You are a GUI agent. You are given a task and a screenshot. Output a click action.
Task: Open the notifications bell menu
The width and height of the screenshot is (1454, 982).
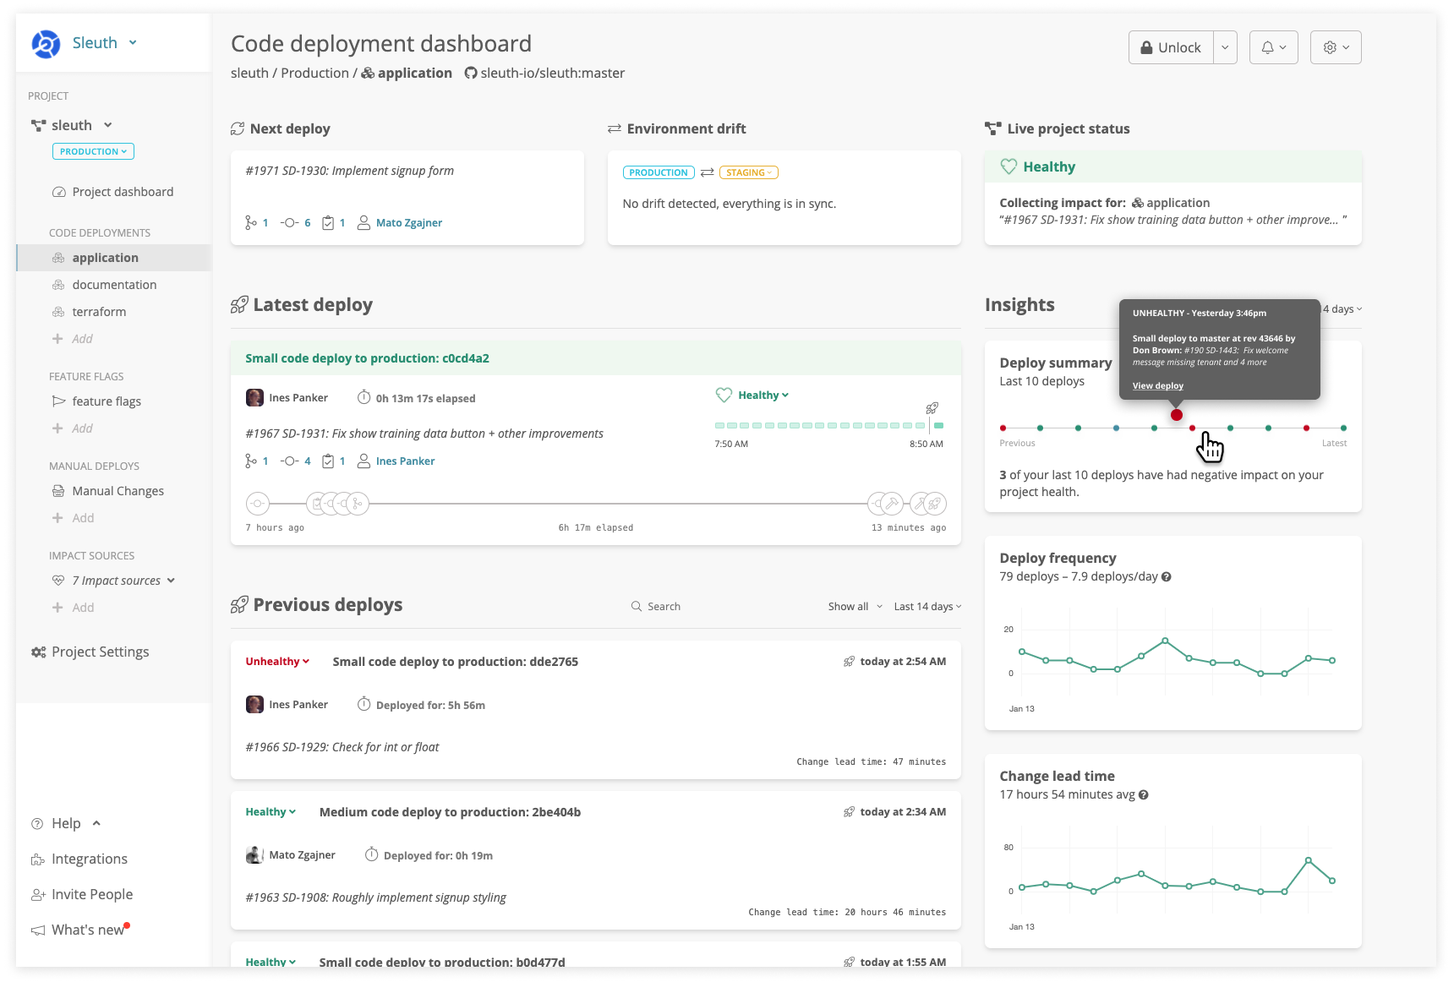[1273, 47]
